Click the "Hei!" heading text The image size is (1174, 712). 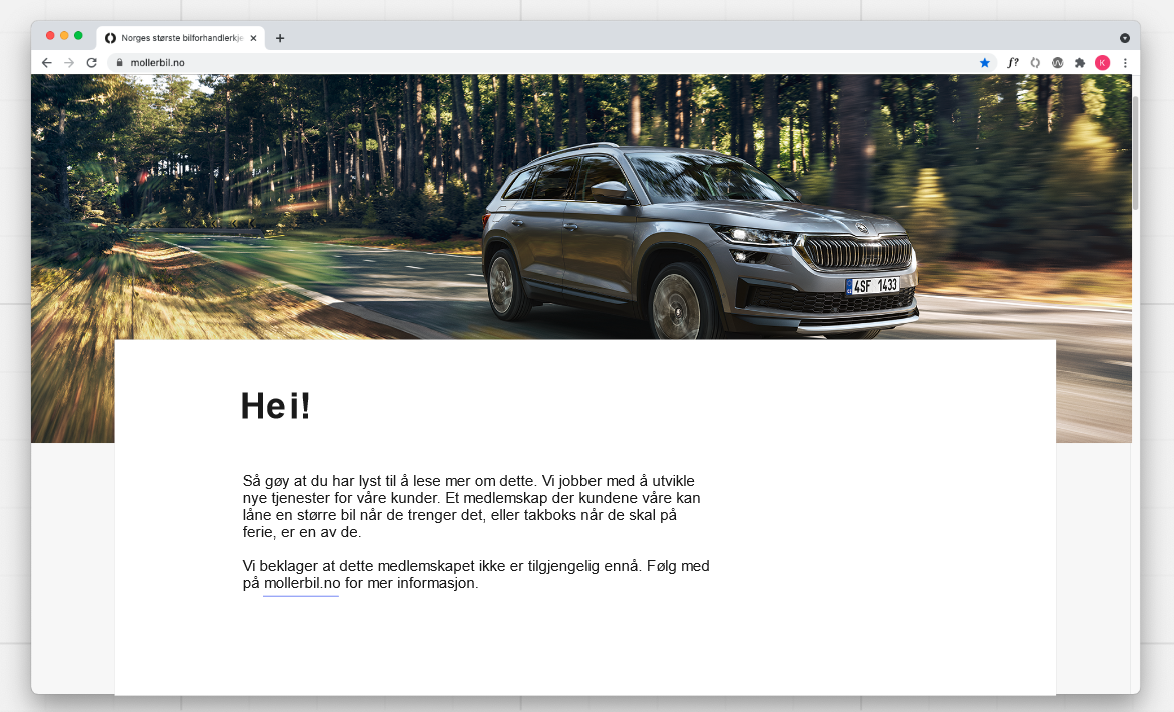(275, 405)
